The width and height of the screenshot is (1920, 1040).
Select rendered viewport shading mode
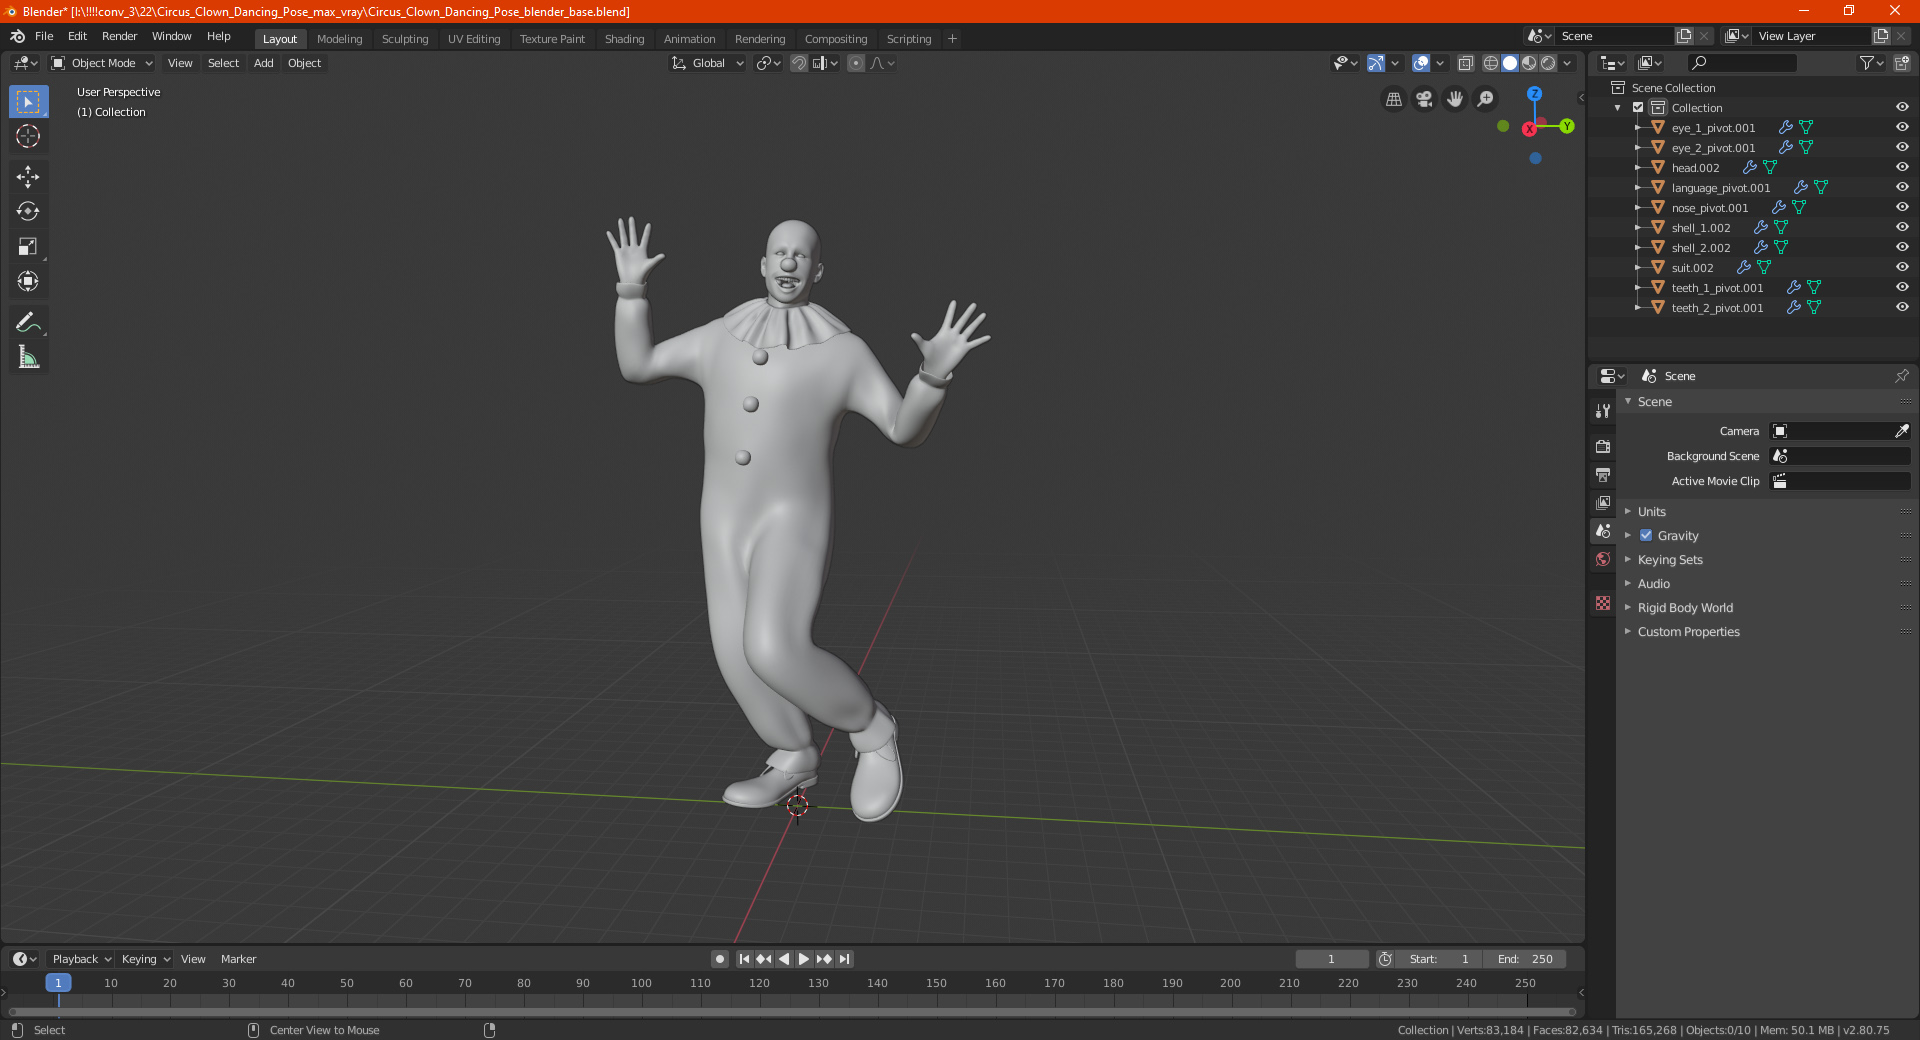[x=1548, y=63]
